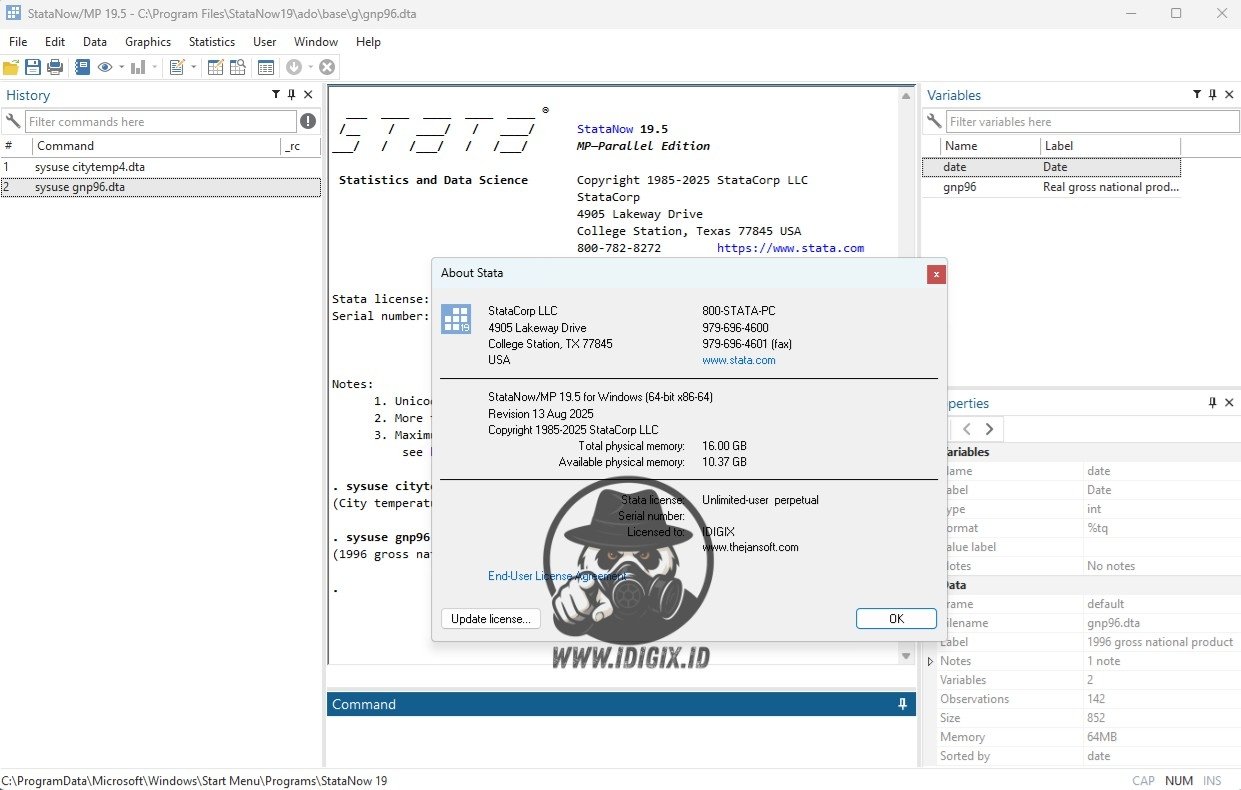Click OK in About Stata dialog
The image size is (1241, 790).
pyautogui.click(x=896, y=618)
